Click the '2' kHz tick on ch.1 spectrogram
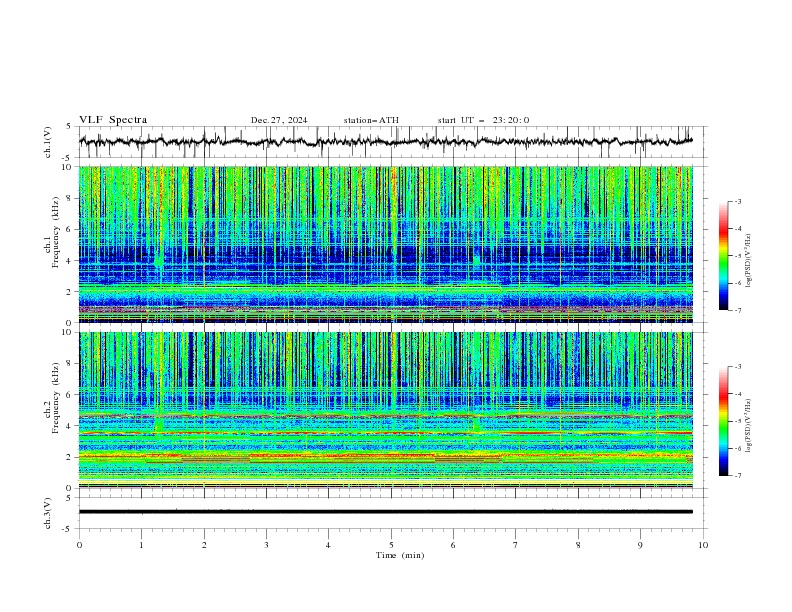This screenshot has width=792, height=612. coord(71,291)
